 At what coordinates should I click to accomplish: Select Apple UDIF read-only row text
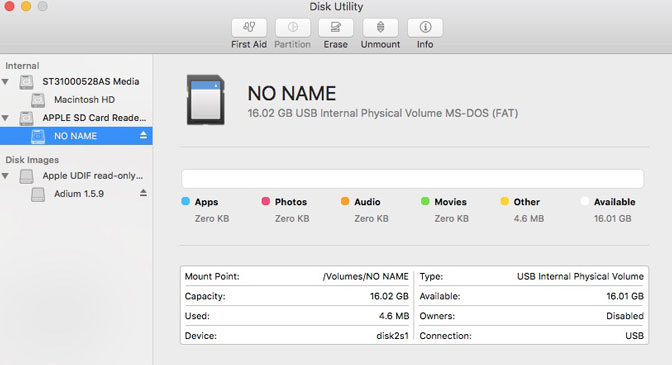[92, 176]
